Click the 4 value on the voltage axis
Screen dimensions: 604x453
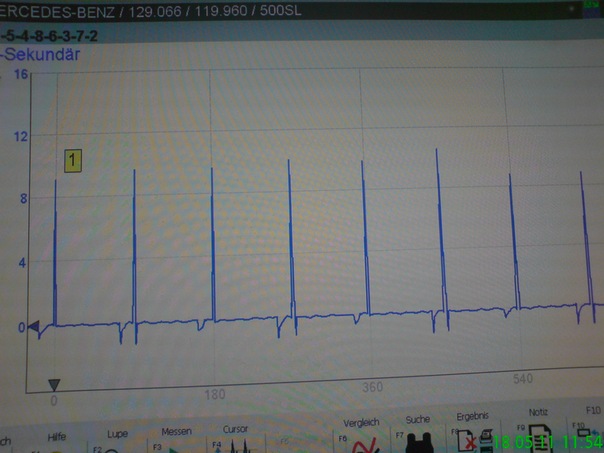(x=22, y=263)
